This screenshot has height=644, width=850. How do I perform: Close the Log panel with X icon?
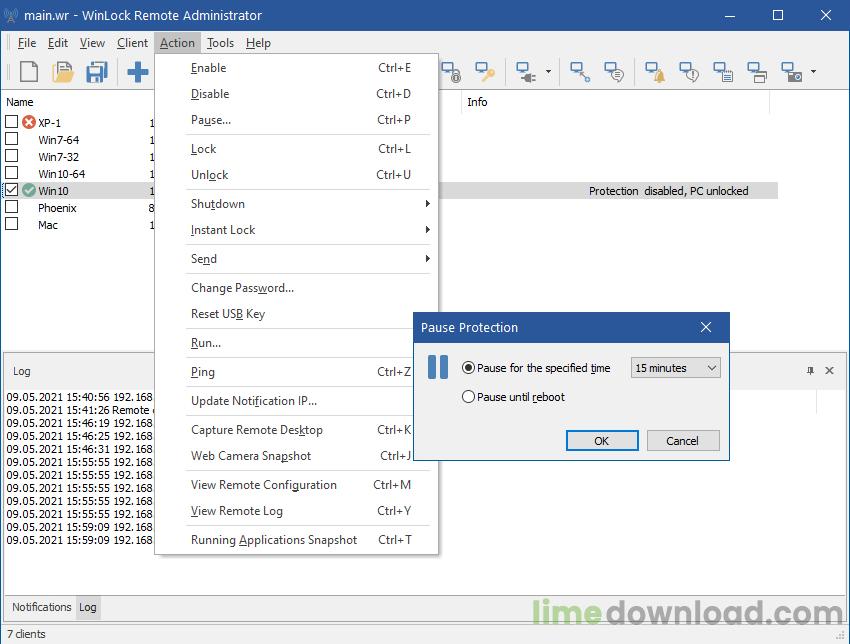tap(829, 371)
